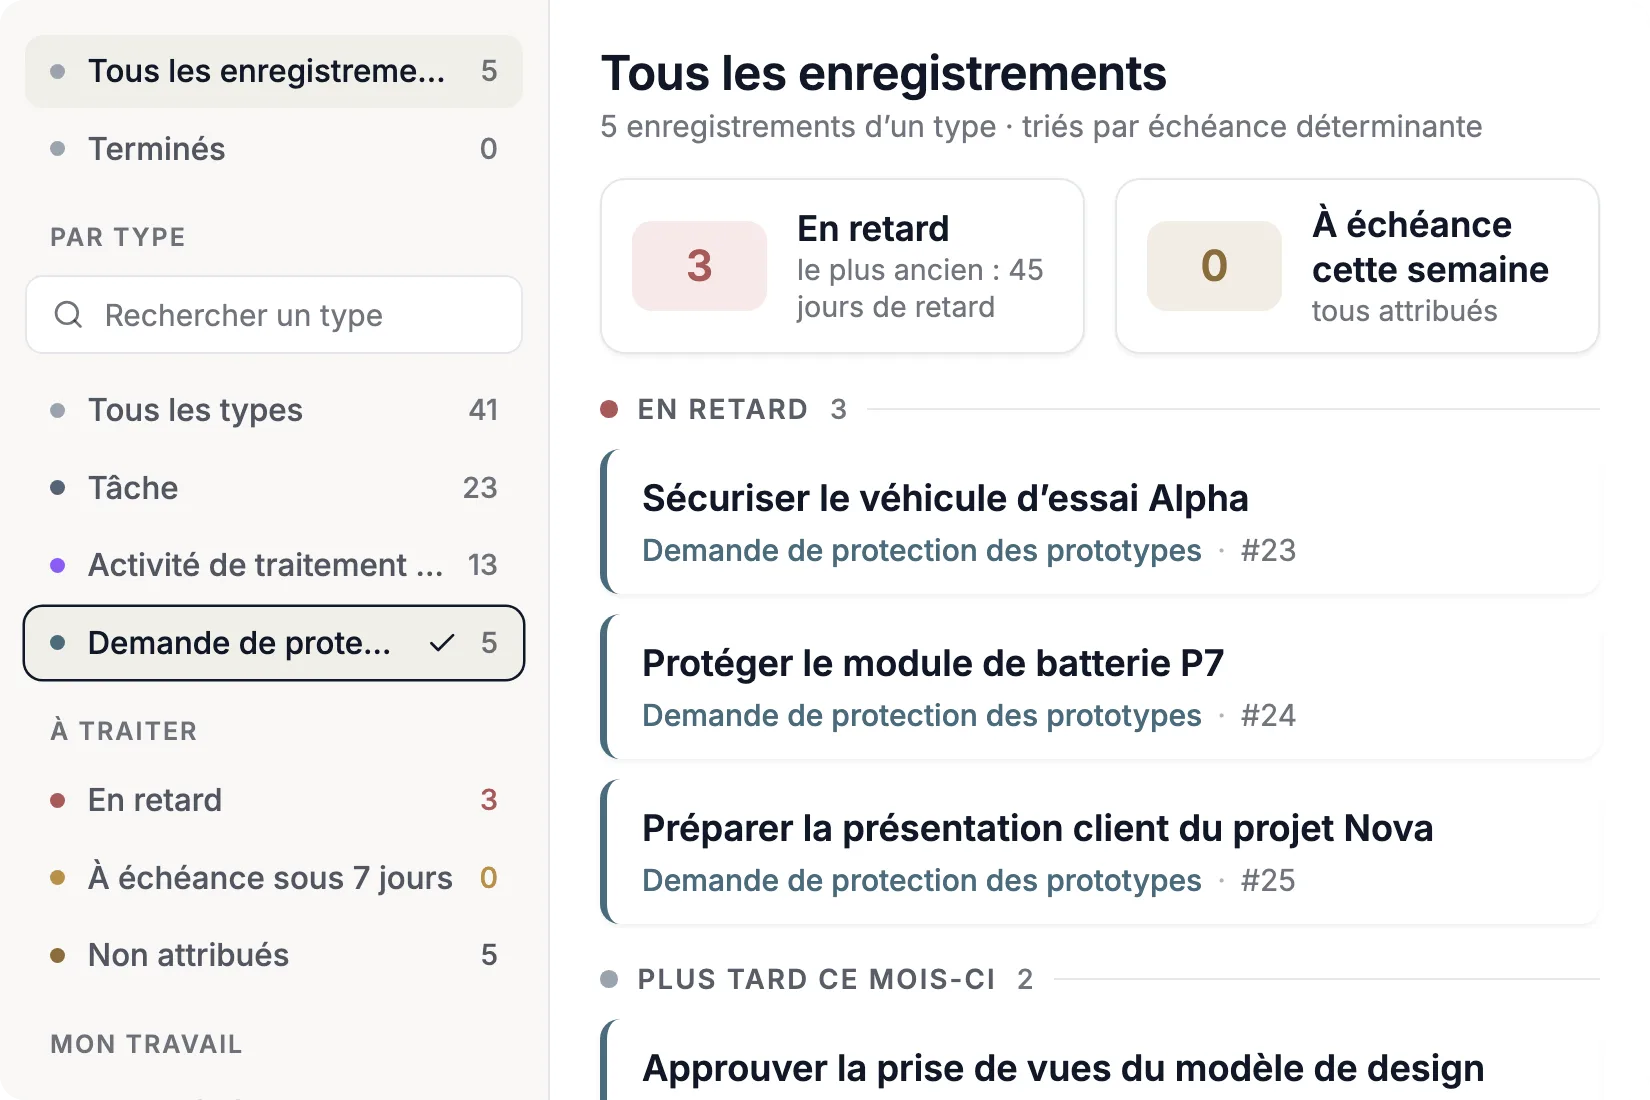Show Non attribués records

coord(274,955)
